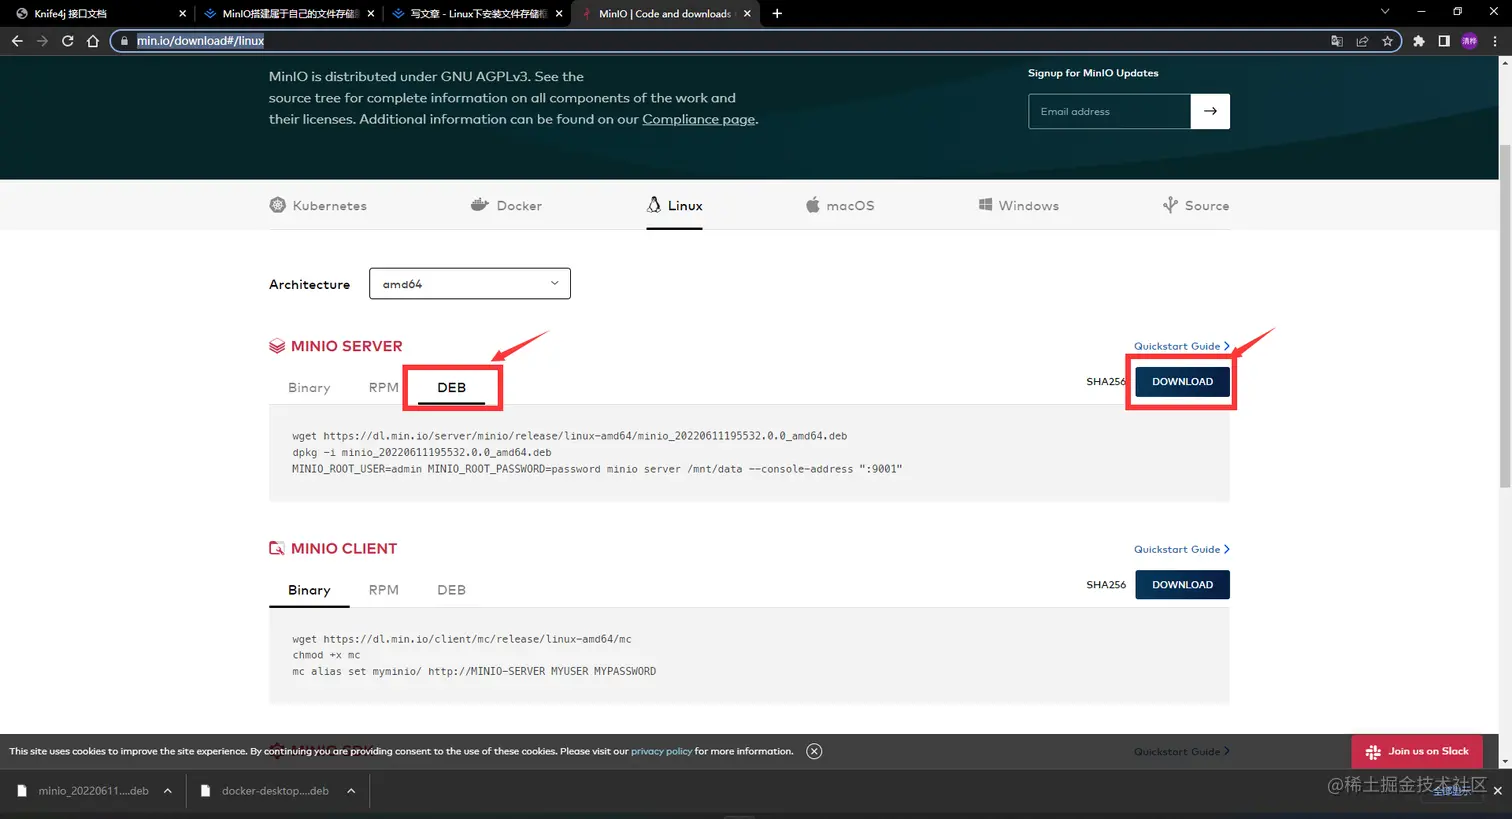Viewport: 1512px width, 819px height.
Task: Click the mc alias set myminio line
Action: (x=474, y=671)
